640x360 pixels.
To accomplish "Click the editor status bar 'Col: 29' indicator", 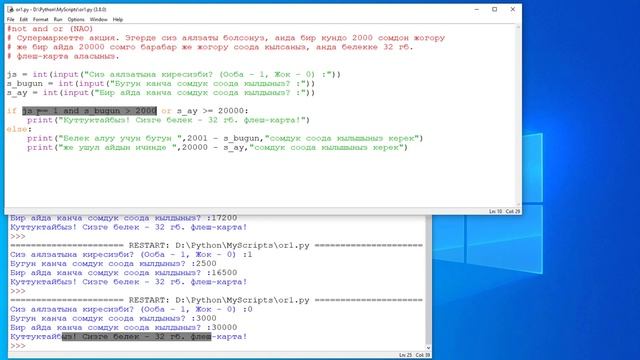I will 513,211.
